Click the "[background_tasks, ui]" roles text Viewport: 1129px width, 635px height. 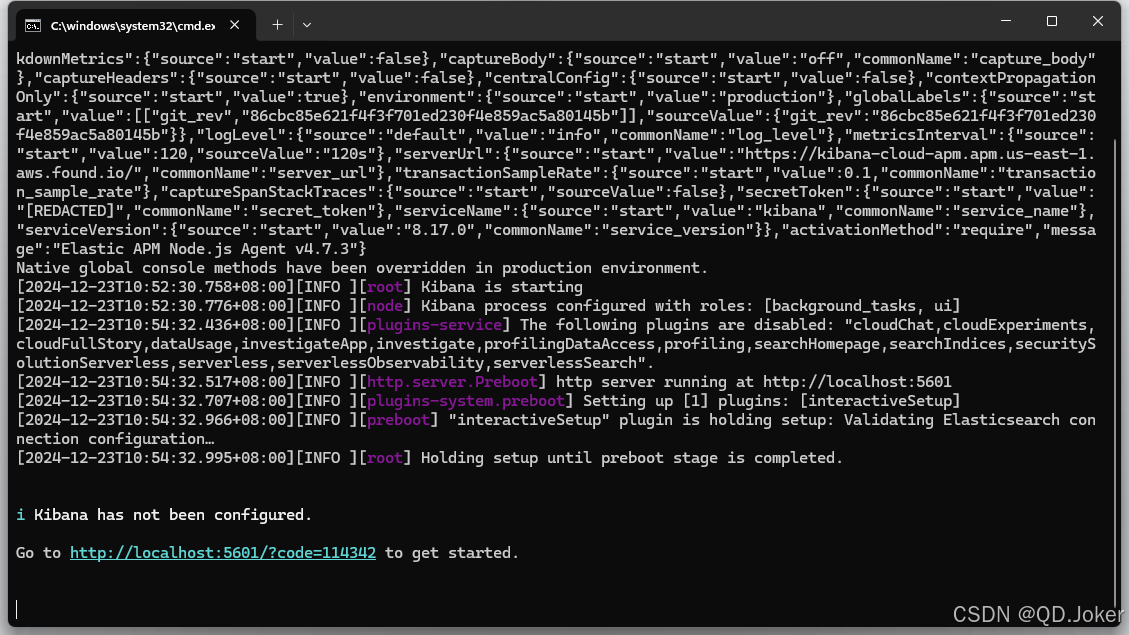862,306
